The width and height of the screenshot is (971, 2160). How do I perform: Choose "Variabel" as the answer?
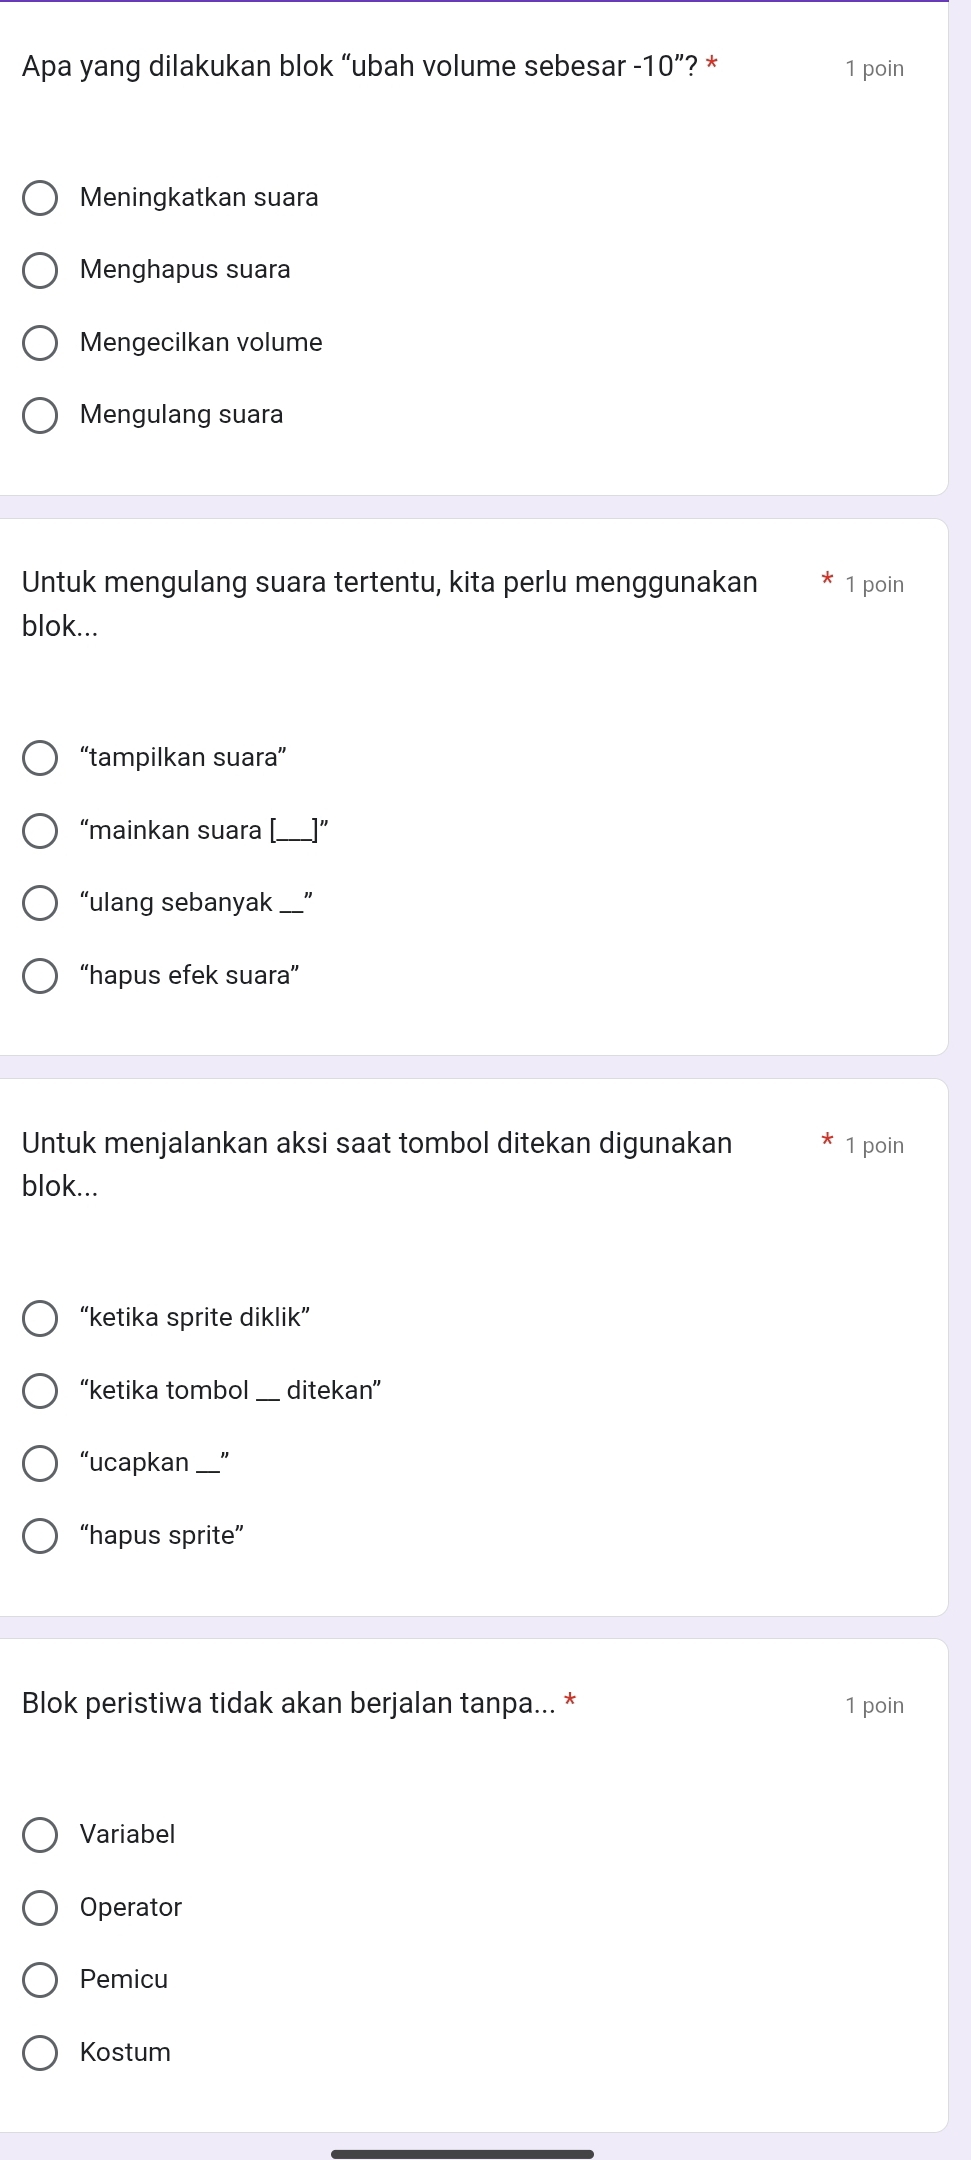(40, 1835)
